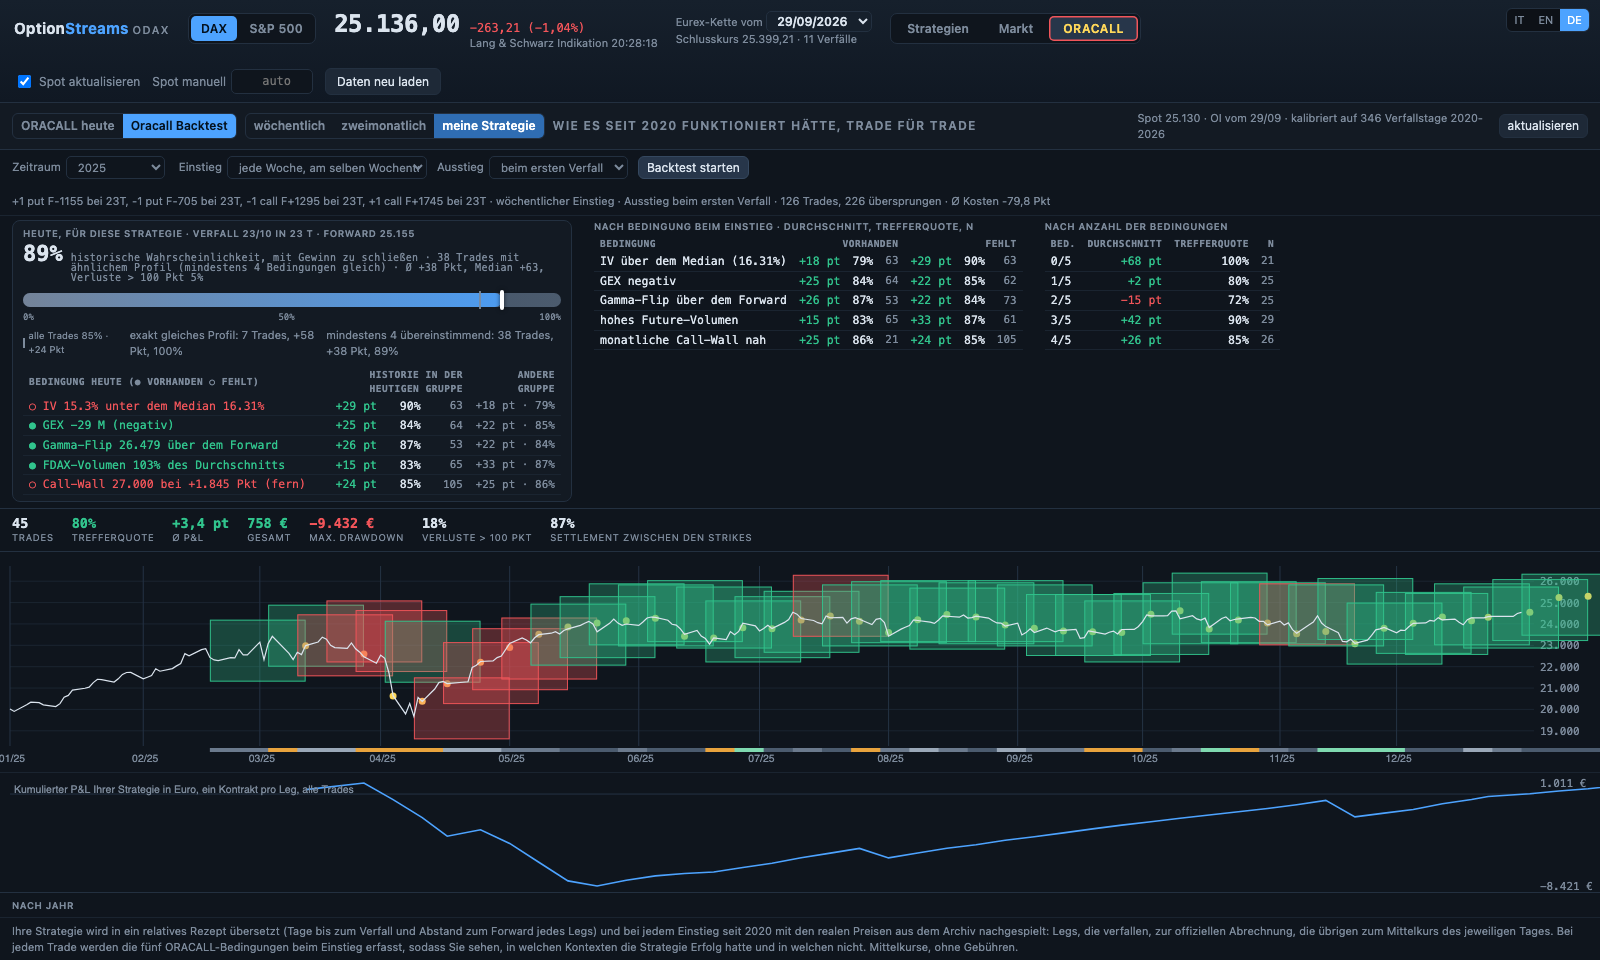Click 'Gamma-Flip 26.479 über dem Forward' row
The width and height of the screenshot is (1600, 960).
pos(292,445)
